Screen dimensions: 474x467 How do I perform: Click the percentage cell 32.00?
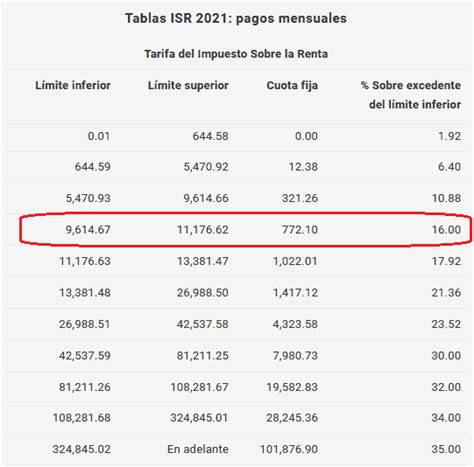[x=446, y=387]
